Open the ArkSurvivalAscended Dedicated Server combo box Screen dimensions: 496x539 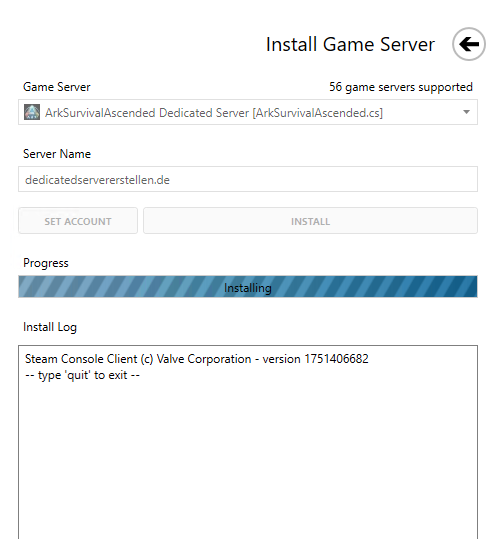tap(248, 112)
